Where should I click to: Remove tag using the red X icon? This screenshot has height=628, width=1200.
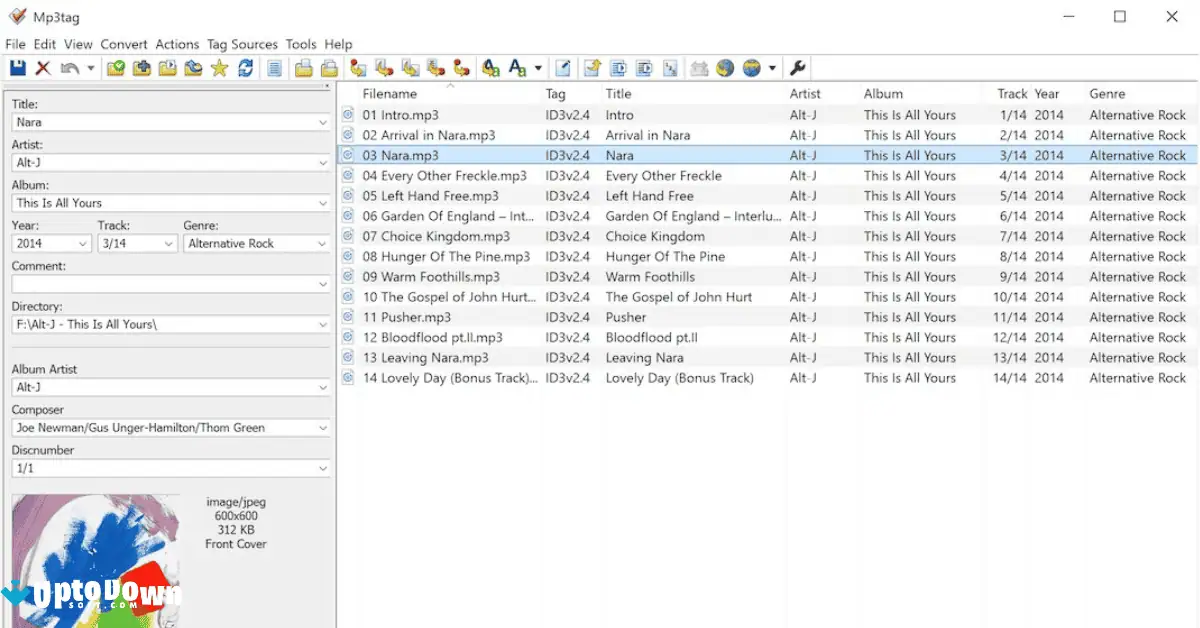pyautogui.click(x=41, y=67)
